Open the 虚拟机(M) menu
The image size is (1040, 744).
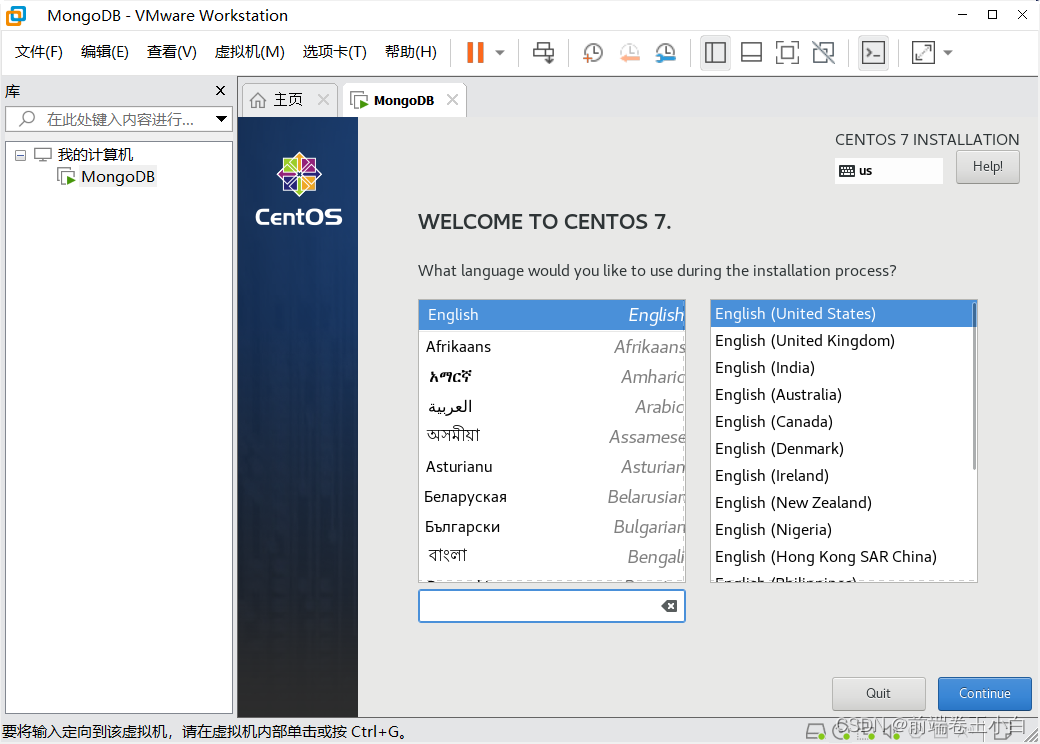pos(249,52)
